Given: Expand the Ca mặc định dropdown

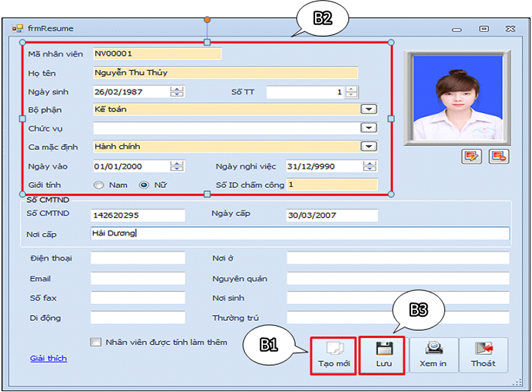Looking at the screenshot, I should pos(369,146).
